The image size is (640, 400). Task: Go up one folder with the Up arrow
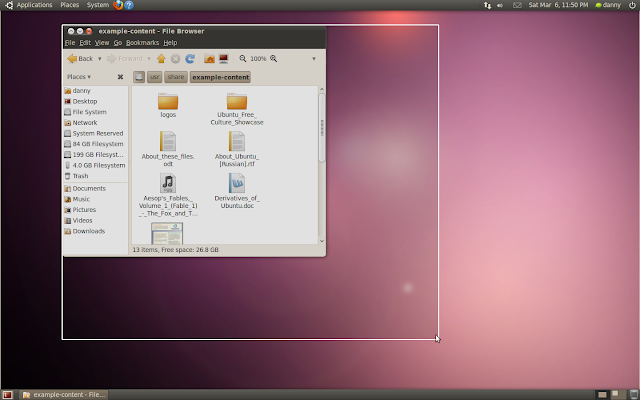click(161, 59)
